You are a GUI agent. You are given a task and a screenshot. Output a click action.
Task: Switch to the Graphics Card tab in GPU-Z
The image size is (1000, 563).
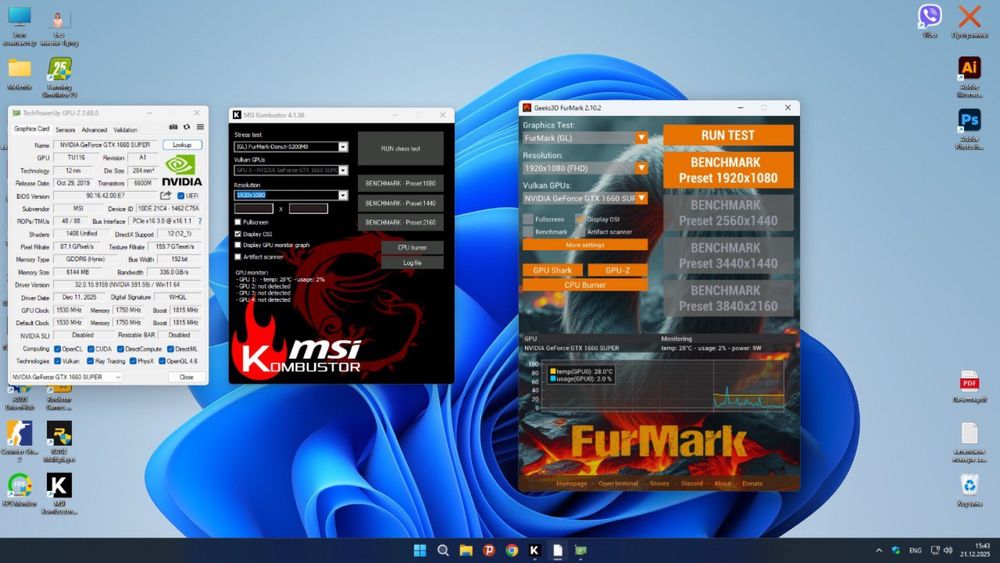click(x=31, y=129)
